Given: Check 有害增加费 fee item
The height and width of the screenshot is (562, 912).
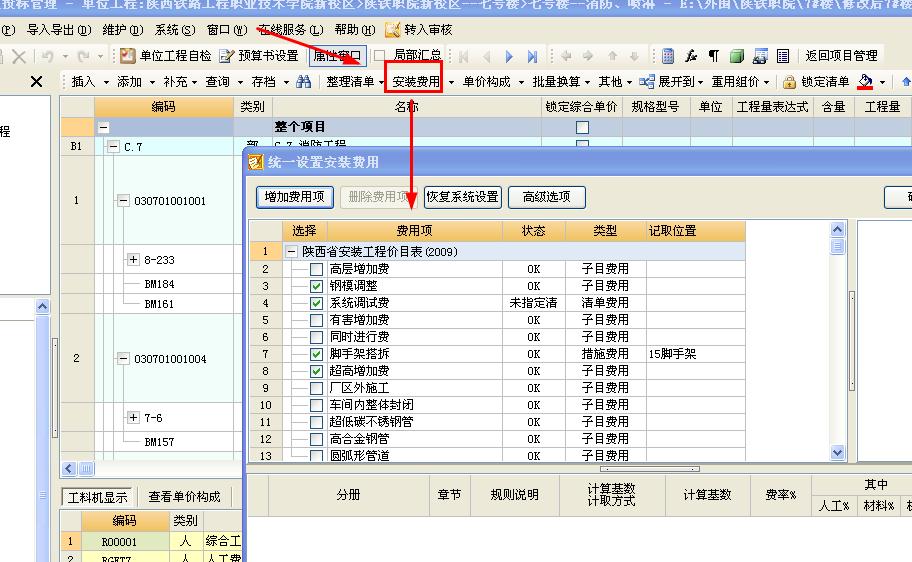Looking at the screenshot, I should click(316, 320).
